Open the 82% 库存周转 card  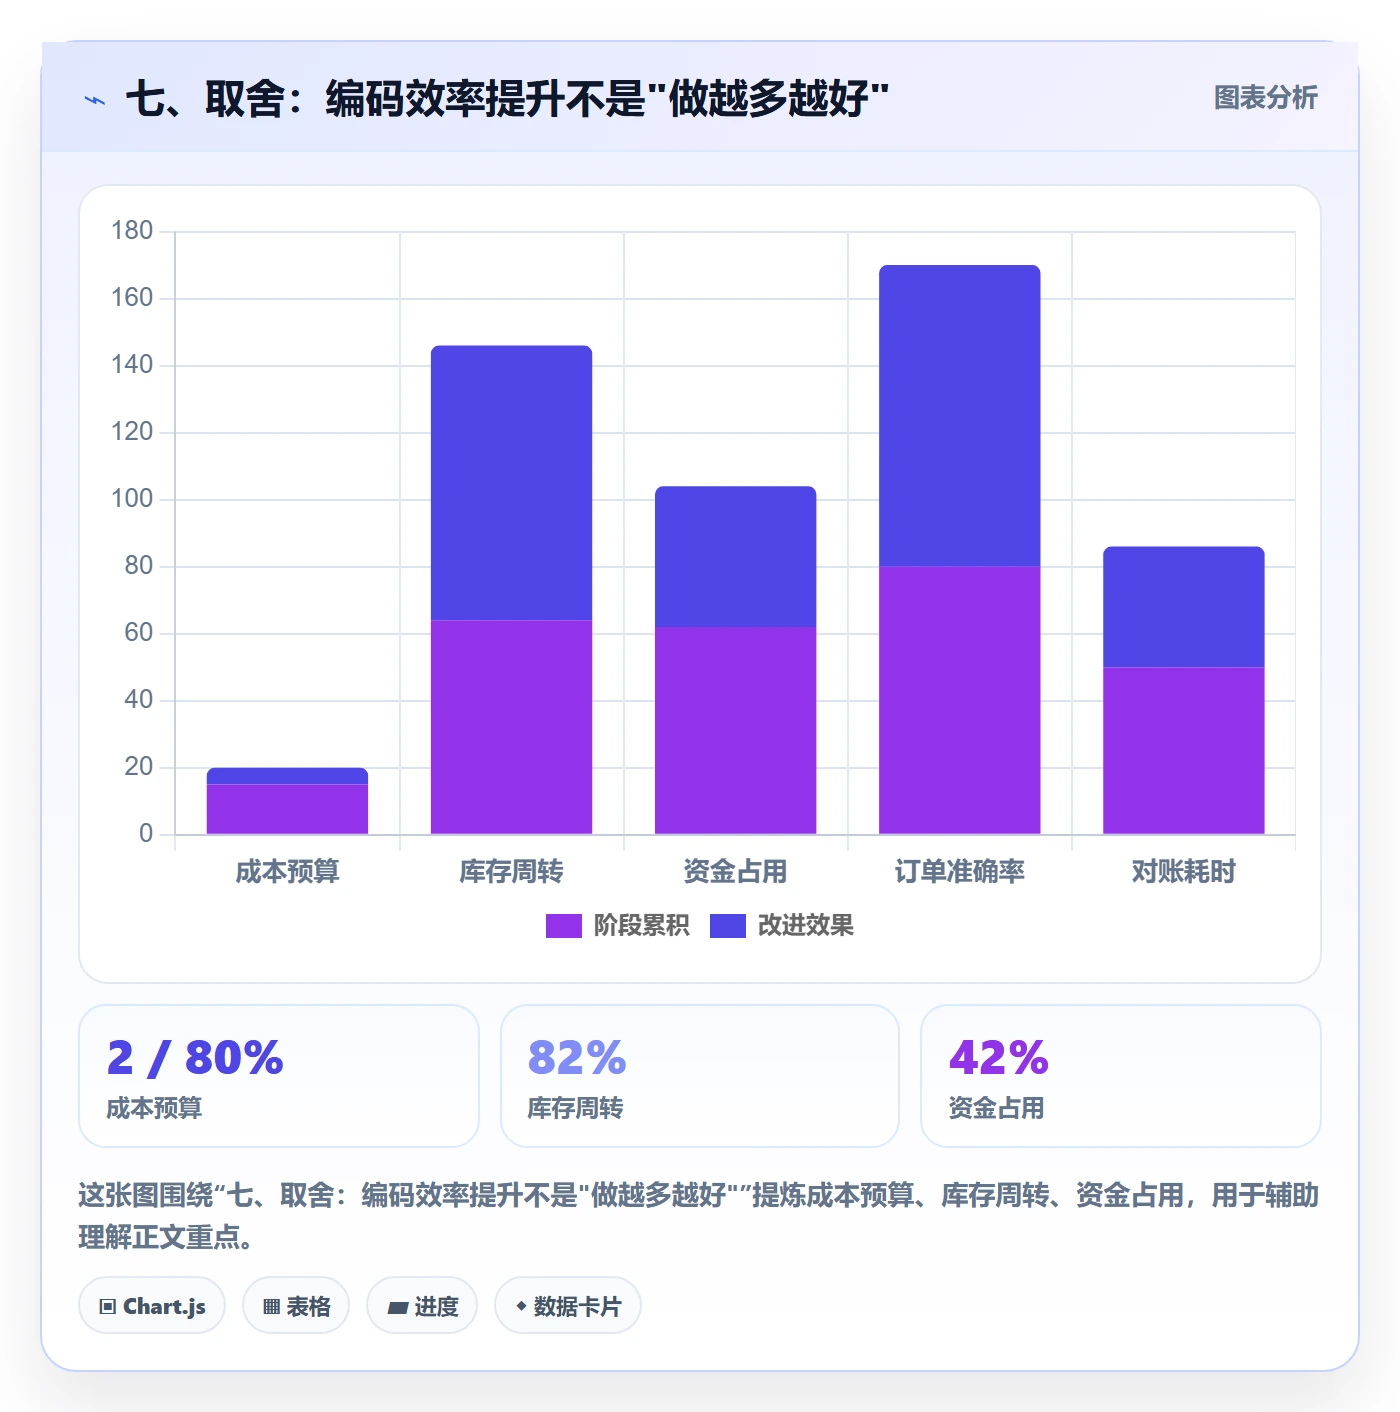coord(700,1076)
